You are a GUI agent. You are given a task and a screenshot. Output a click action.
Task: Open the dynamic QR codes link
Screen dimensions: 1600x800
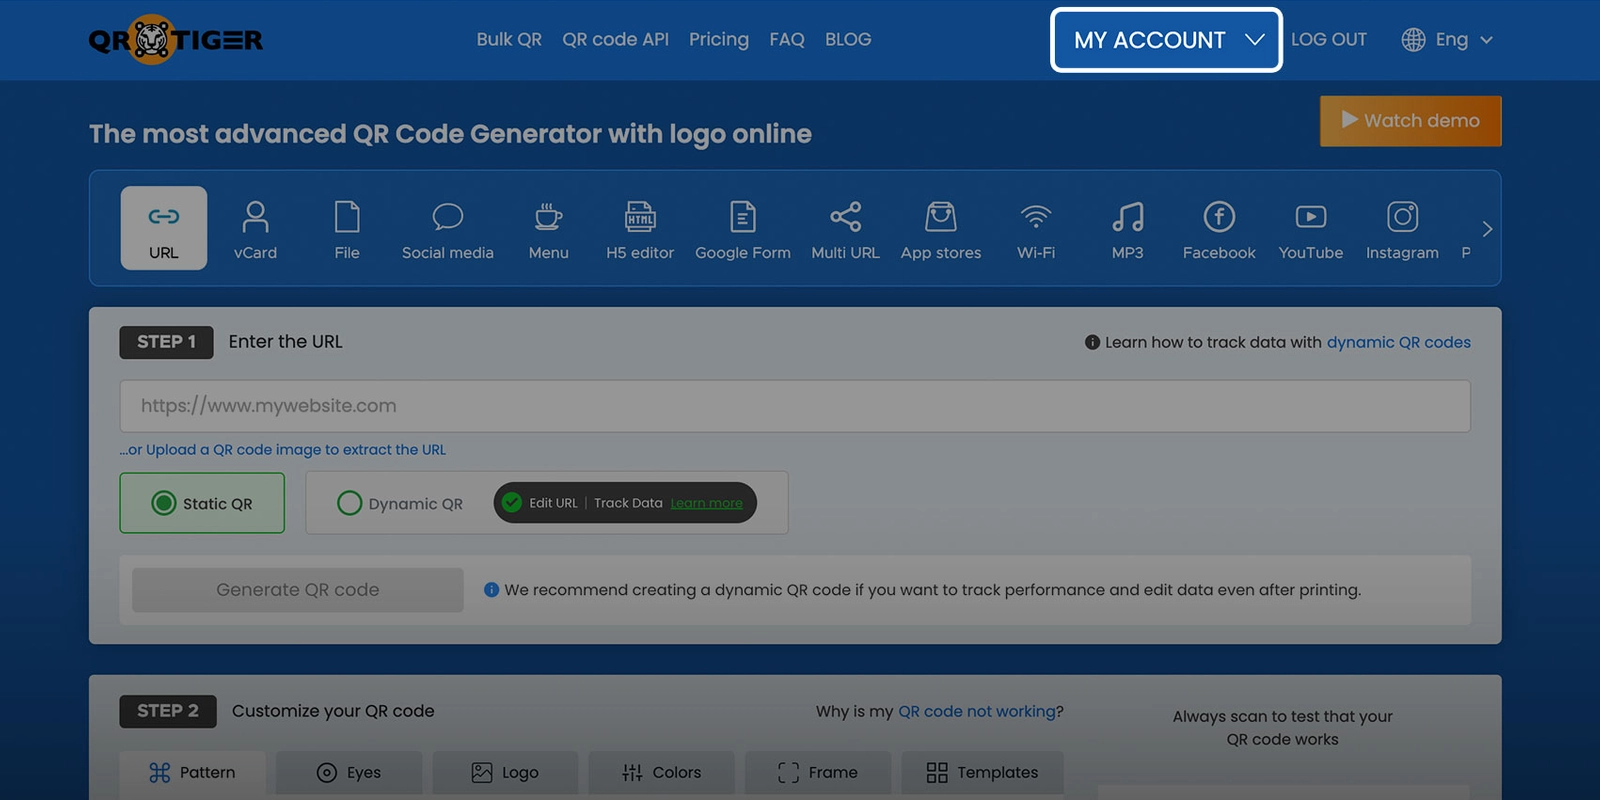(x=1398, y=342)
